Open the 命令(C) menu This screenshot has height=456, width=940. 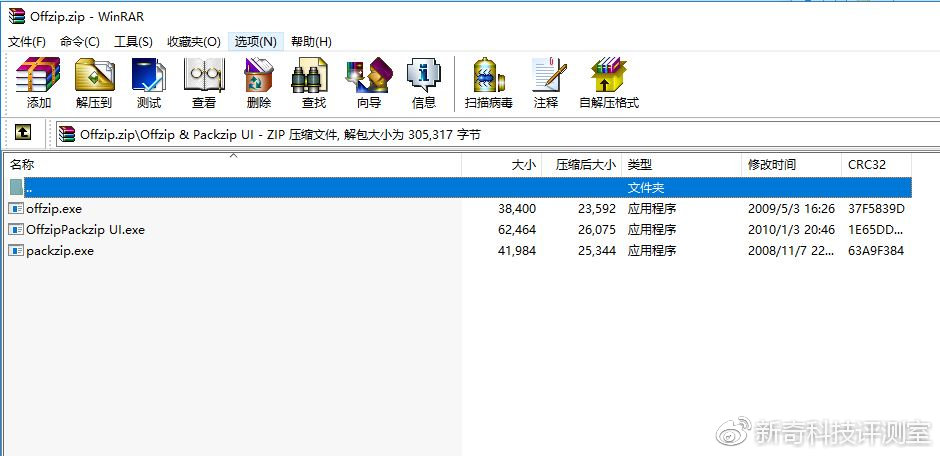(x=80, y=42)
